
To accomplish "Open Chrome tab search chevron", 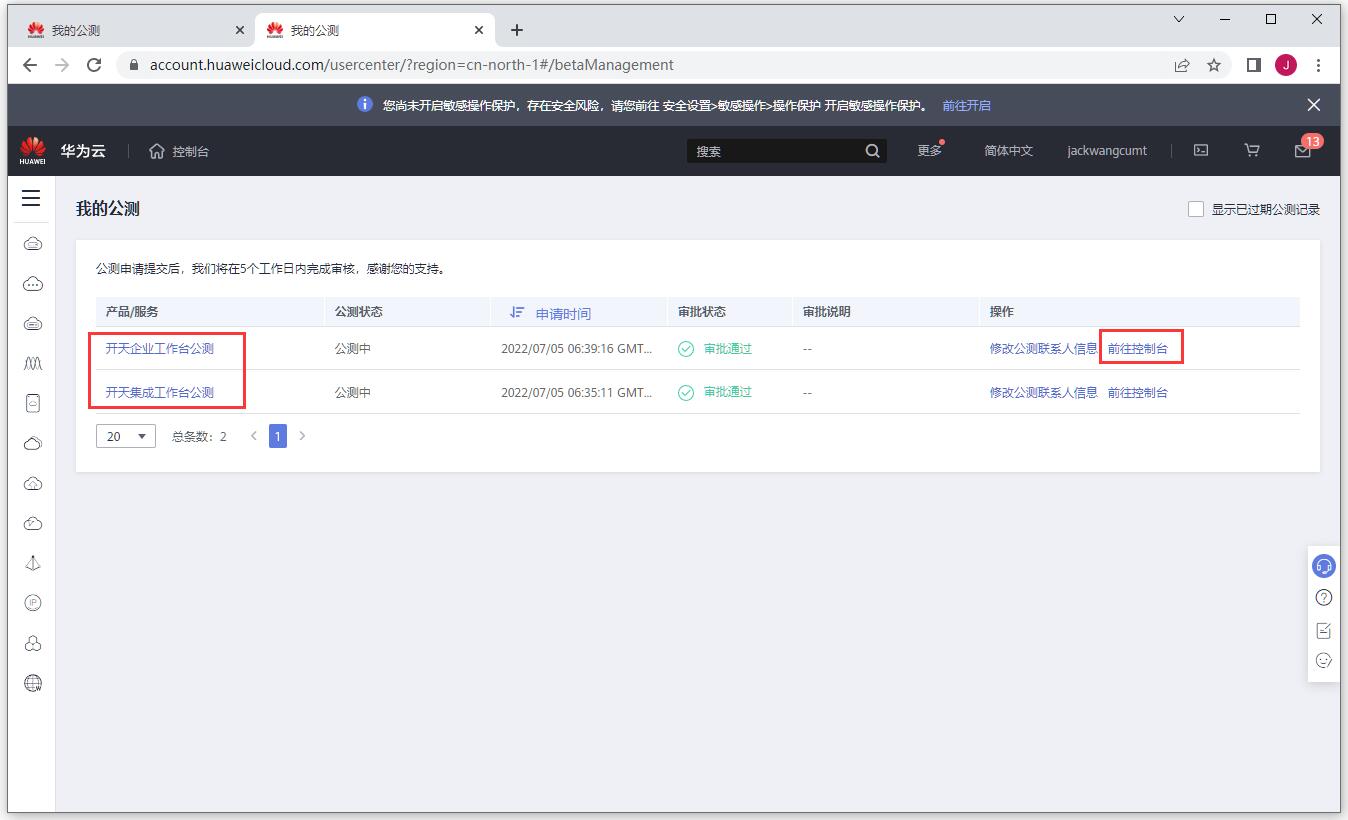I will pos(1179,19).
